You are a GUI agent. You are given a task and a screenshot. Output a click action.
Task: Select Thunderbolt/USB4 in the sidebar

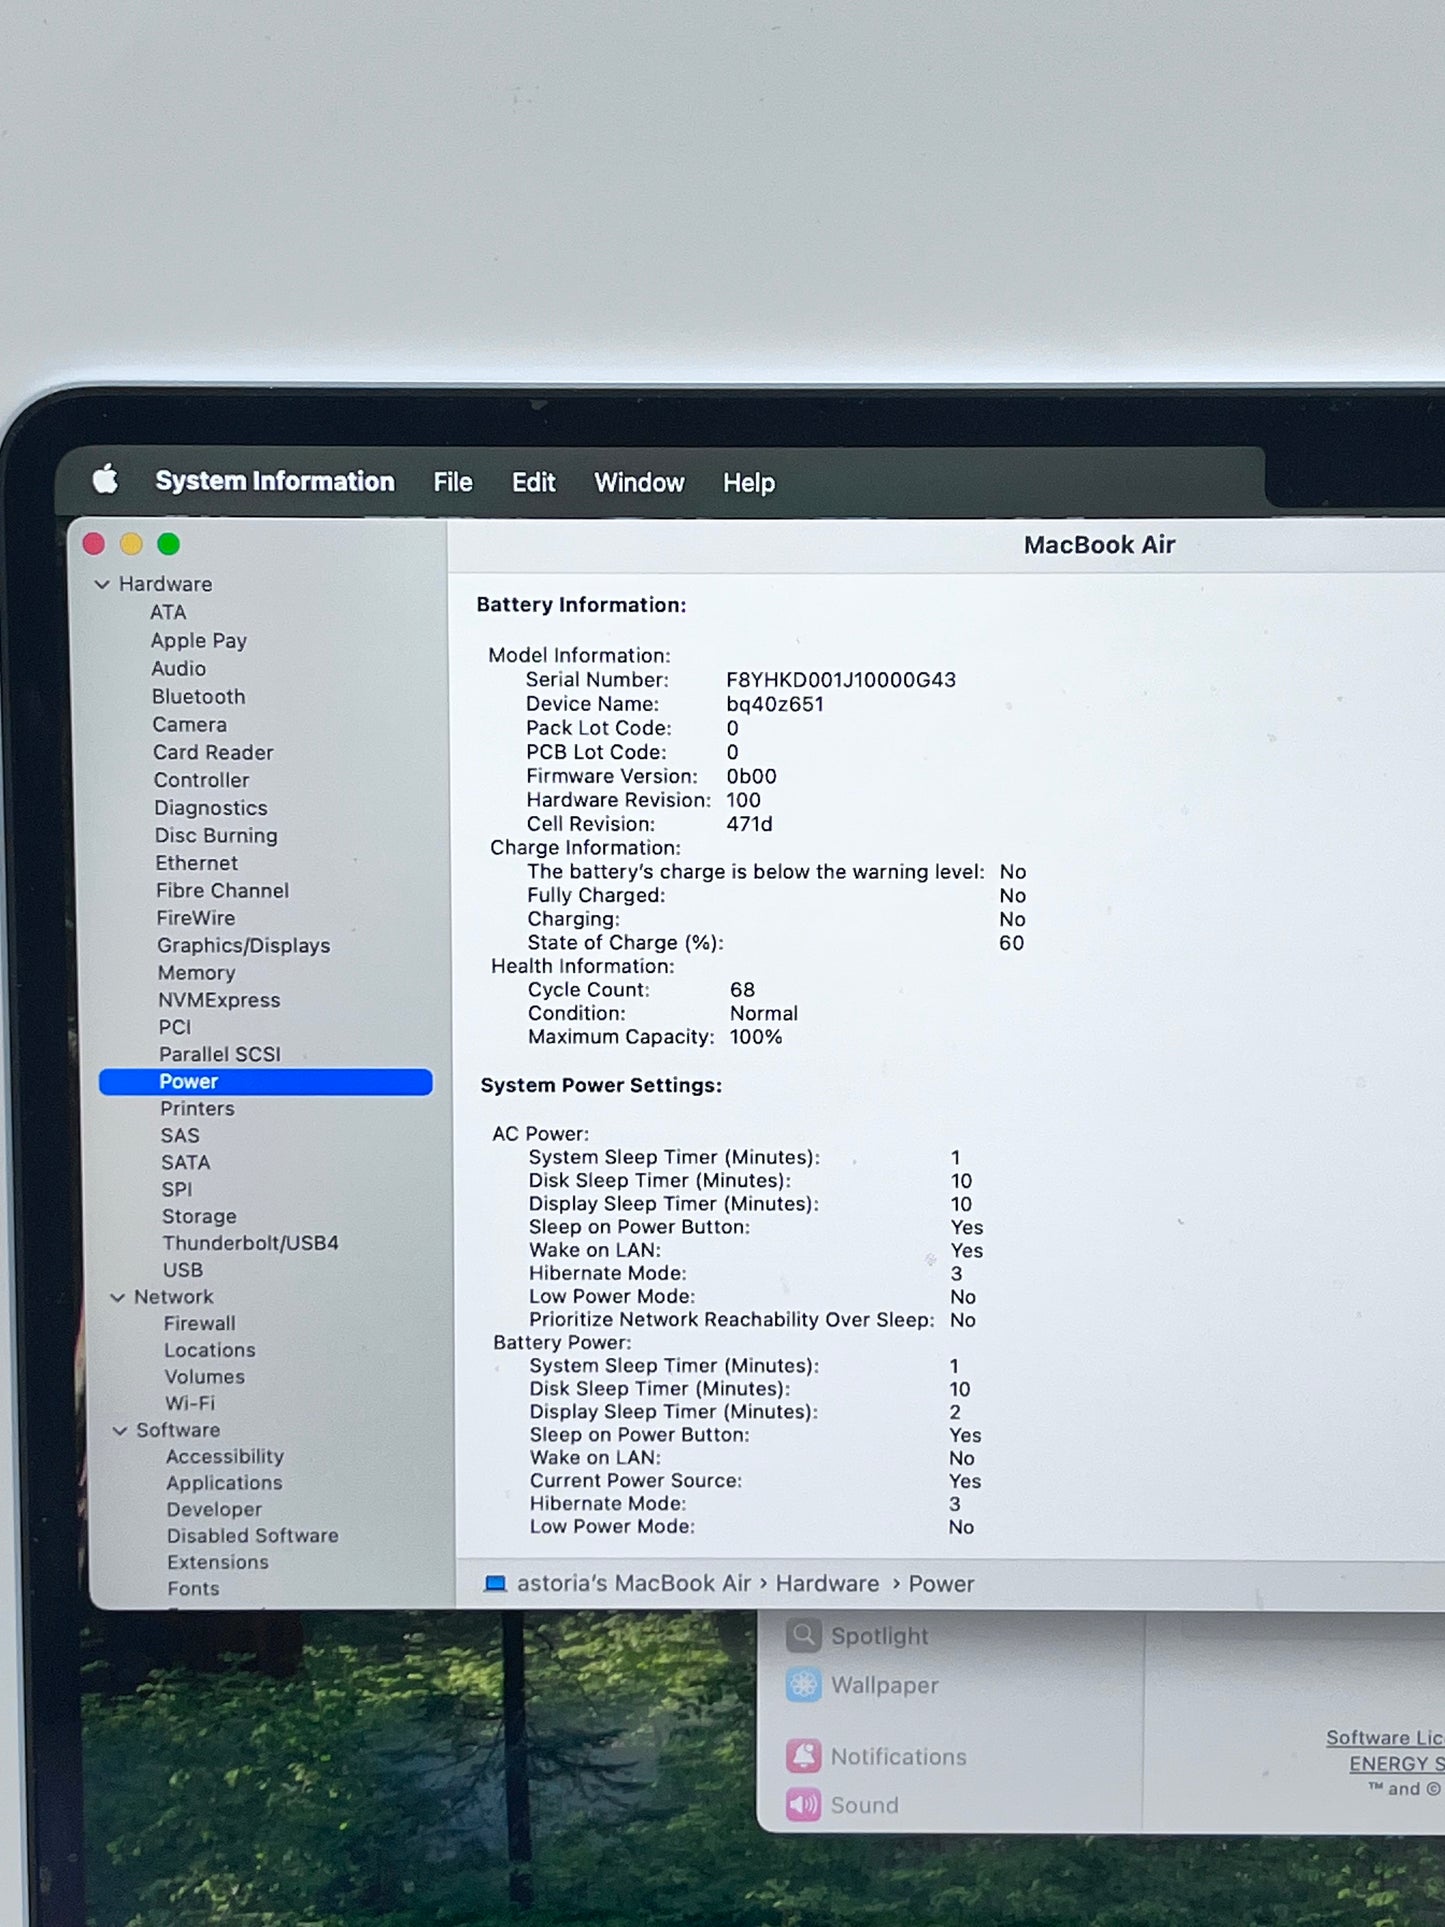coord(251,1243)
